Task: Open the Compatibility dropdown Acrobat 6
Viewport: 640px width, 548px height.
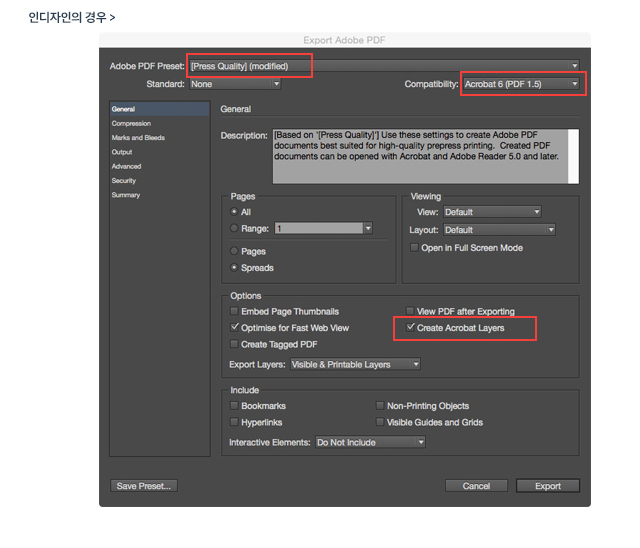Action: click(x=521, y=84)
